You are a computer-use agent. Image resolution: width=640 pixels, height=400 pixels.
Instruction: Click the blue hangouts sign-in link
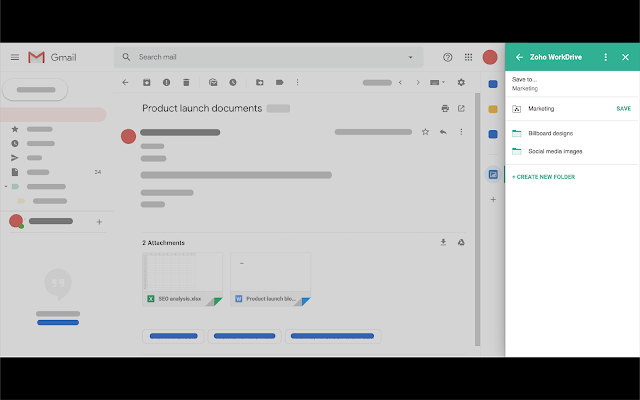(58, 322)
